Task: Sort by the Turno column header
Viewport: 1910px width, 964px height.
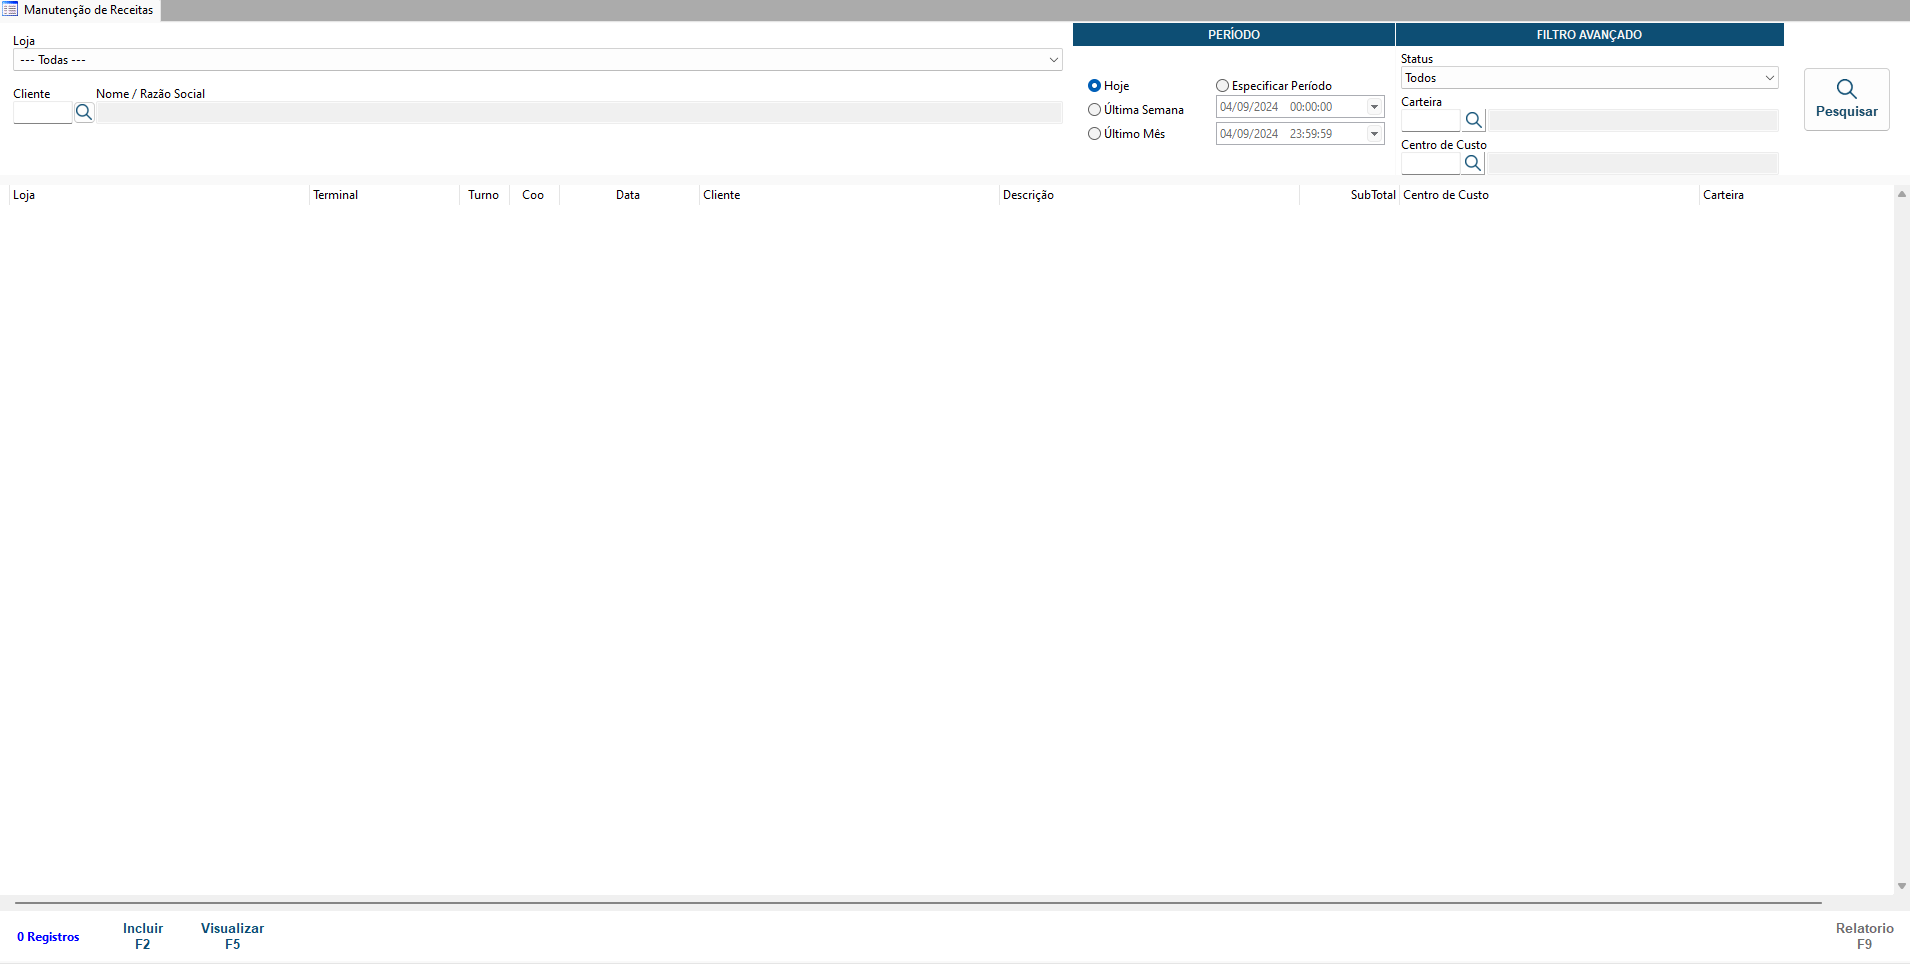Action: click(x=484, y=195)
